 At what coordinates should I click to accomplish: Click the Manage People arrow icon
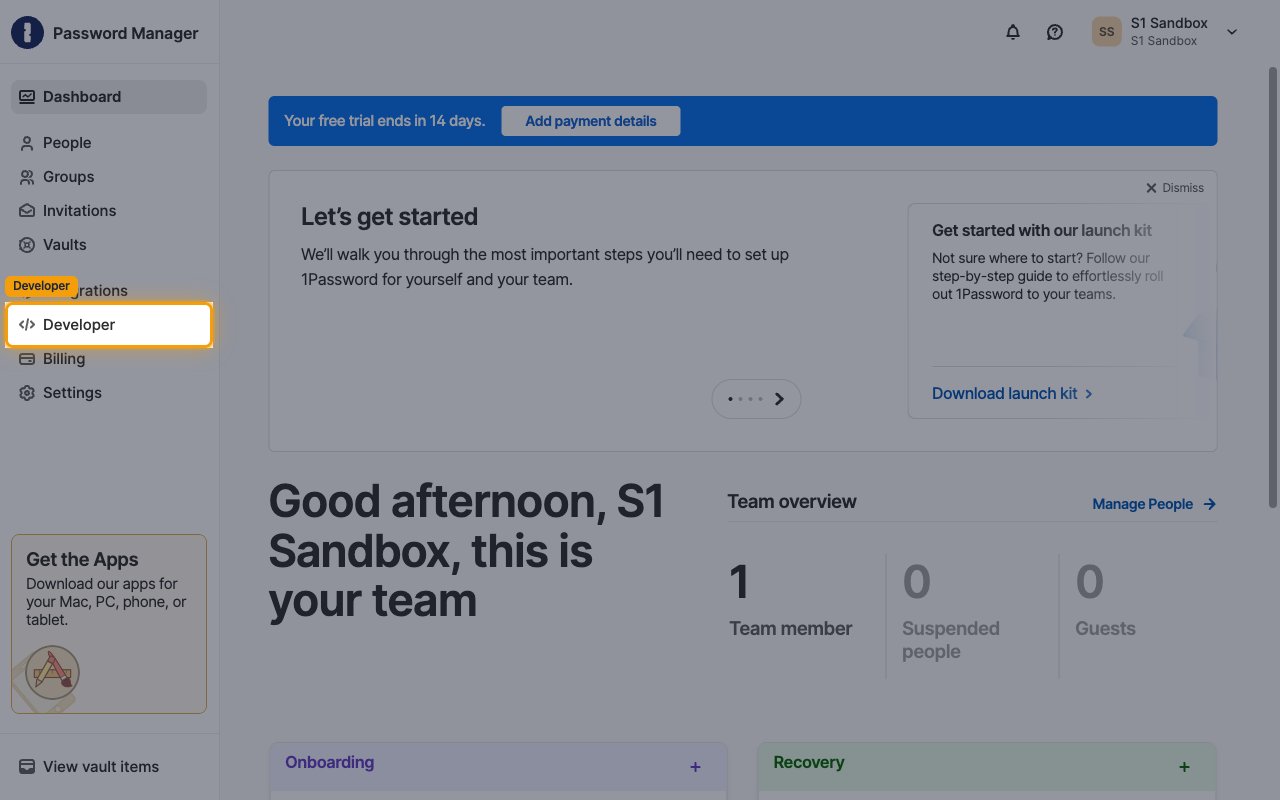pyautogui.click(x=1210, y=504)
